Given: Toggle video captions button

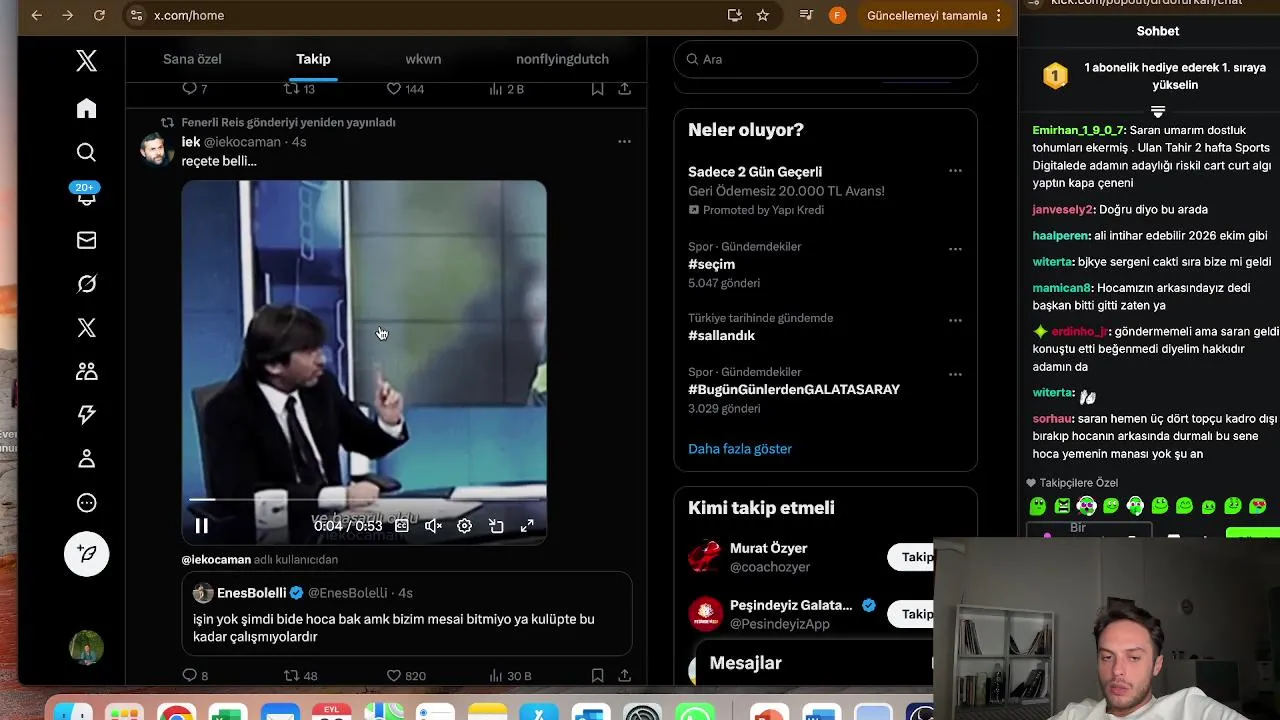Looking at the screenshot, I should [x=401, y=526].
